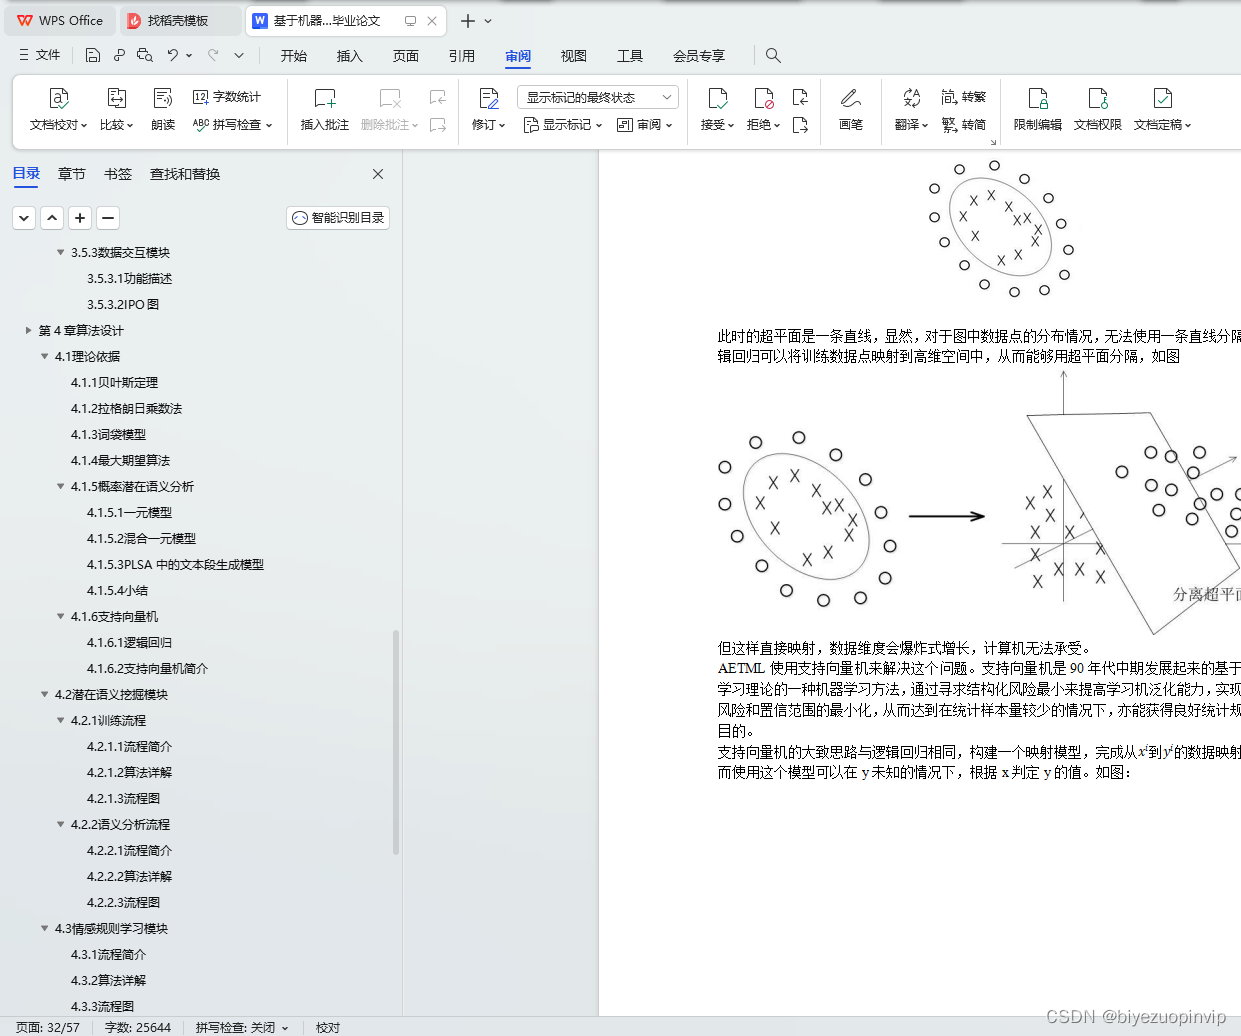Open 拼写检查 status bar dropdown
Image resolution: width=1241 pixels, height=1036 pixels.
(x=285, y=1028)
